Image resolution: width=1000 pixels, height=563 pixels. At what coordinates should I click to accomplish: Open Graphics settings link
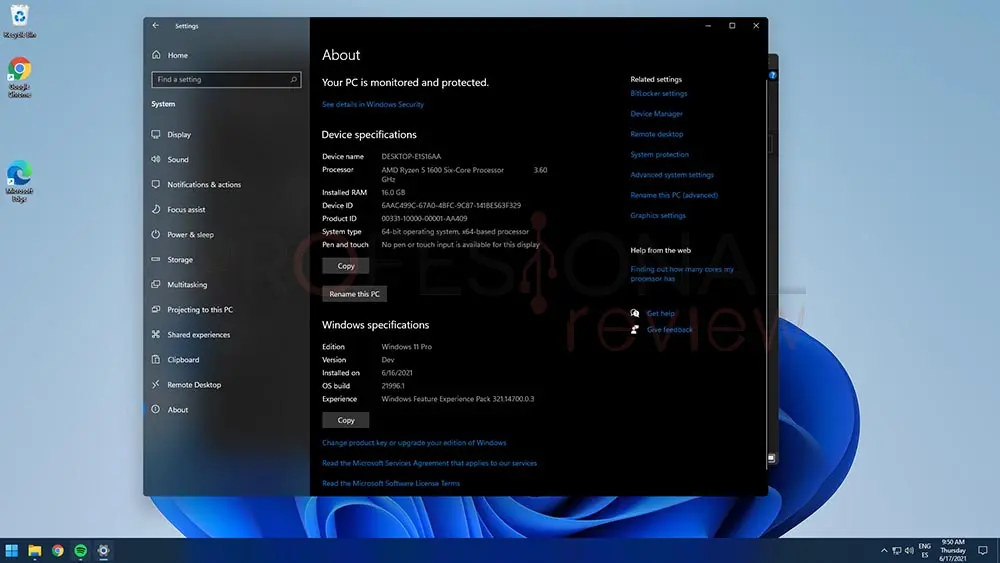click(x=658, y=216)
